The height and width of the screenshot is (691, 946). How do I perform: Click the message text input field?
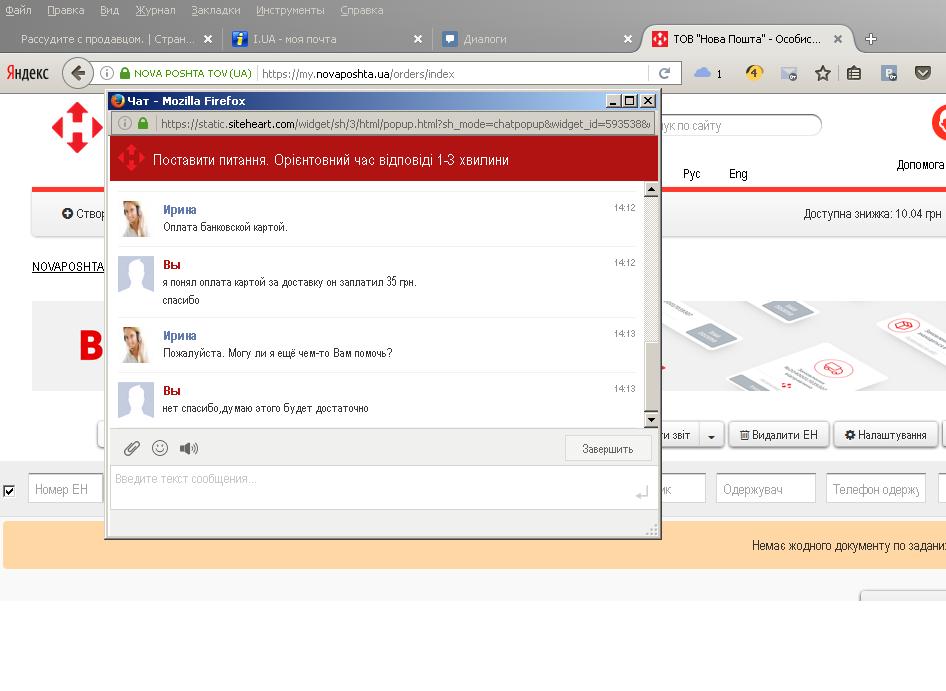coord(370,480)
